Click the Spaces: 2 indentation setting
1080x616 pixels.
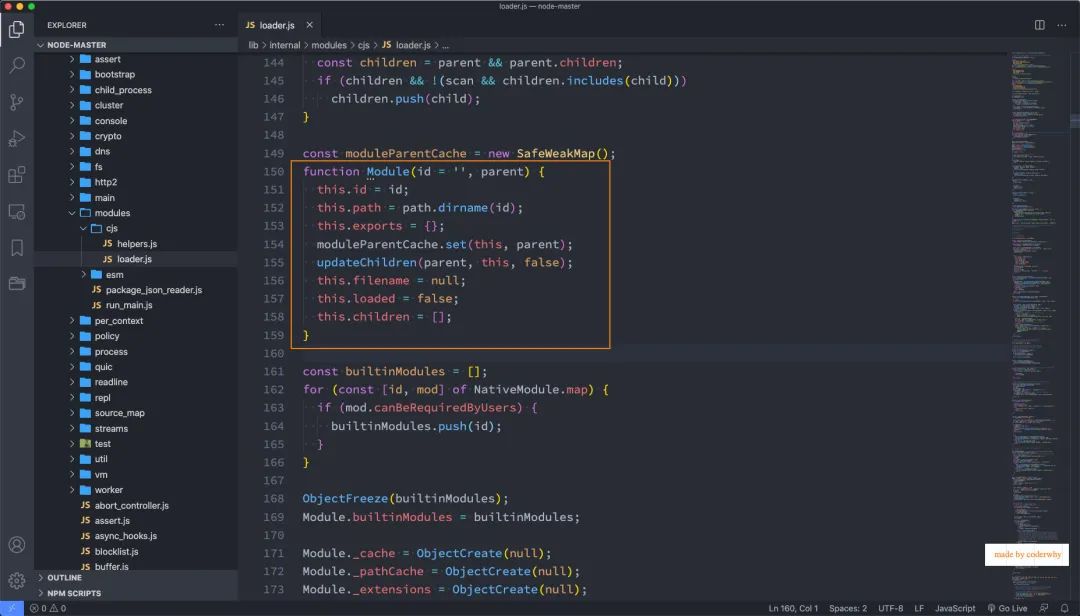848,608
